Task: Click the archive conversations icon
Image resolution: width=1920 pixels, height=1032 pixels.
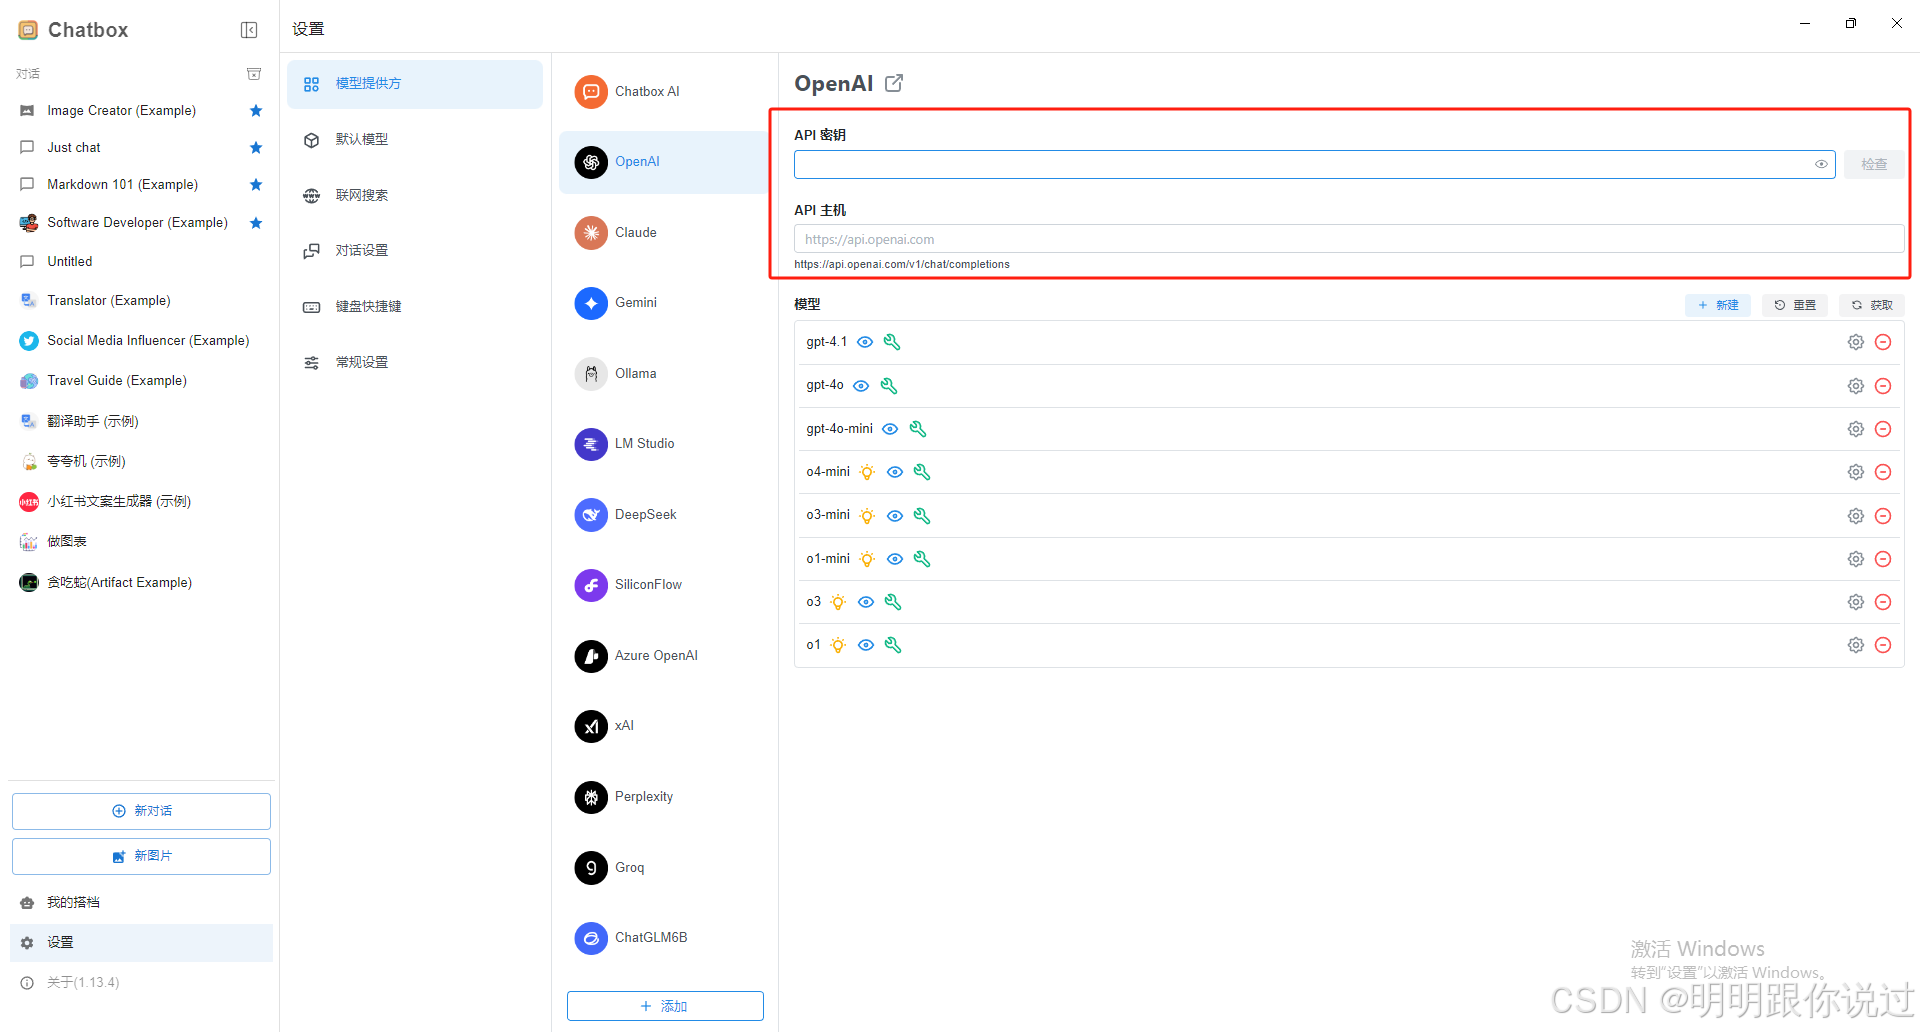Action: 254,74
